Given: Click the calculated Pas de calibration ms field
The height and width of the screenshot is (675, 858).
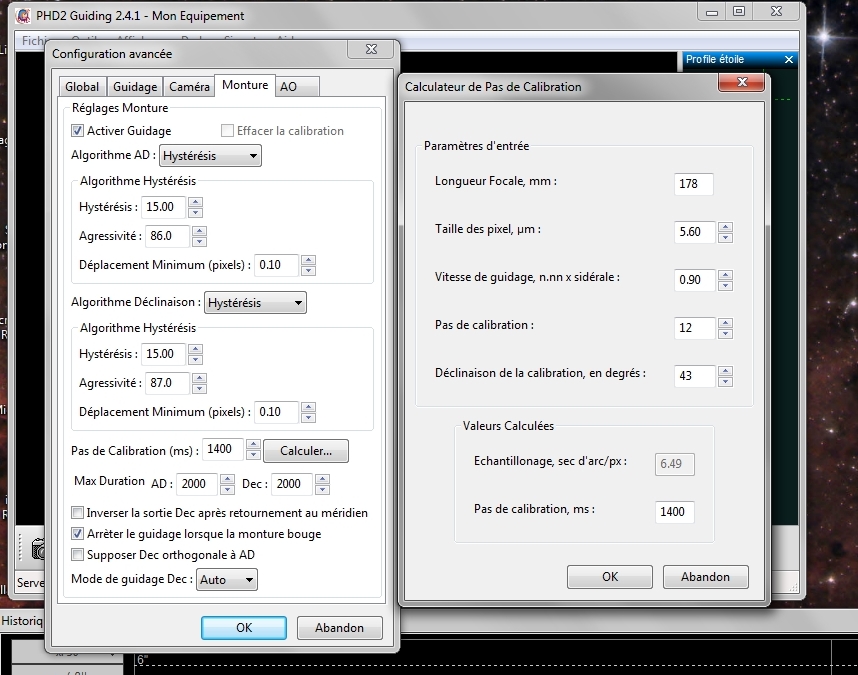Looking at the screenshot, I should (x=675, y=512).
